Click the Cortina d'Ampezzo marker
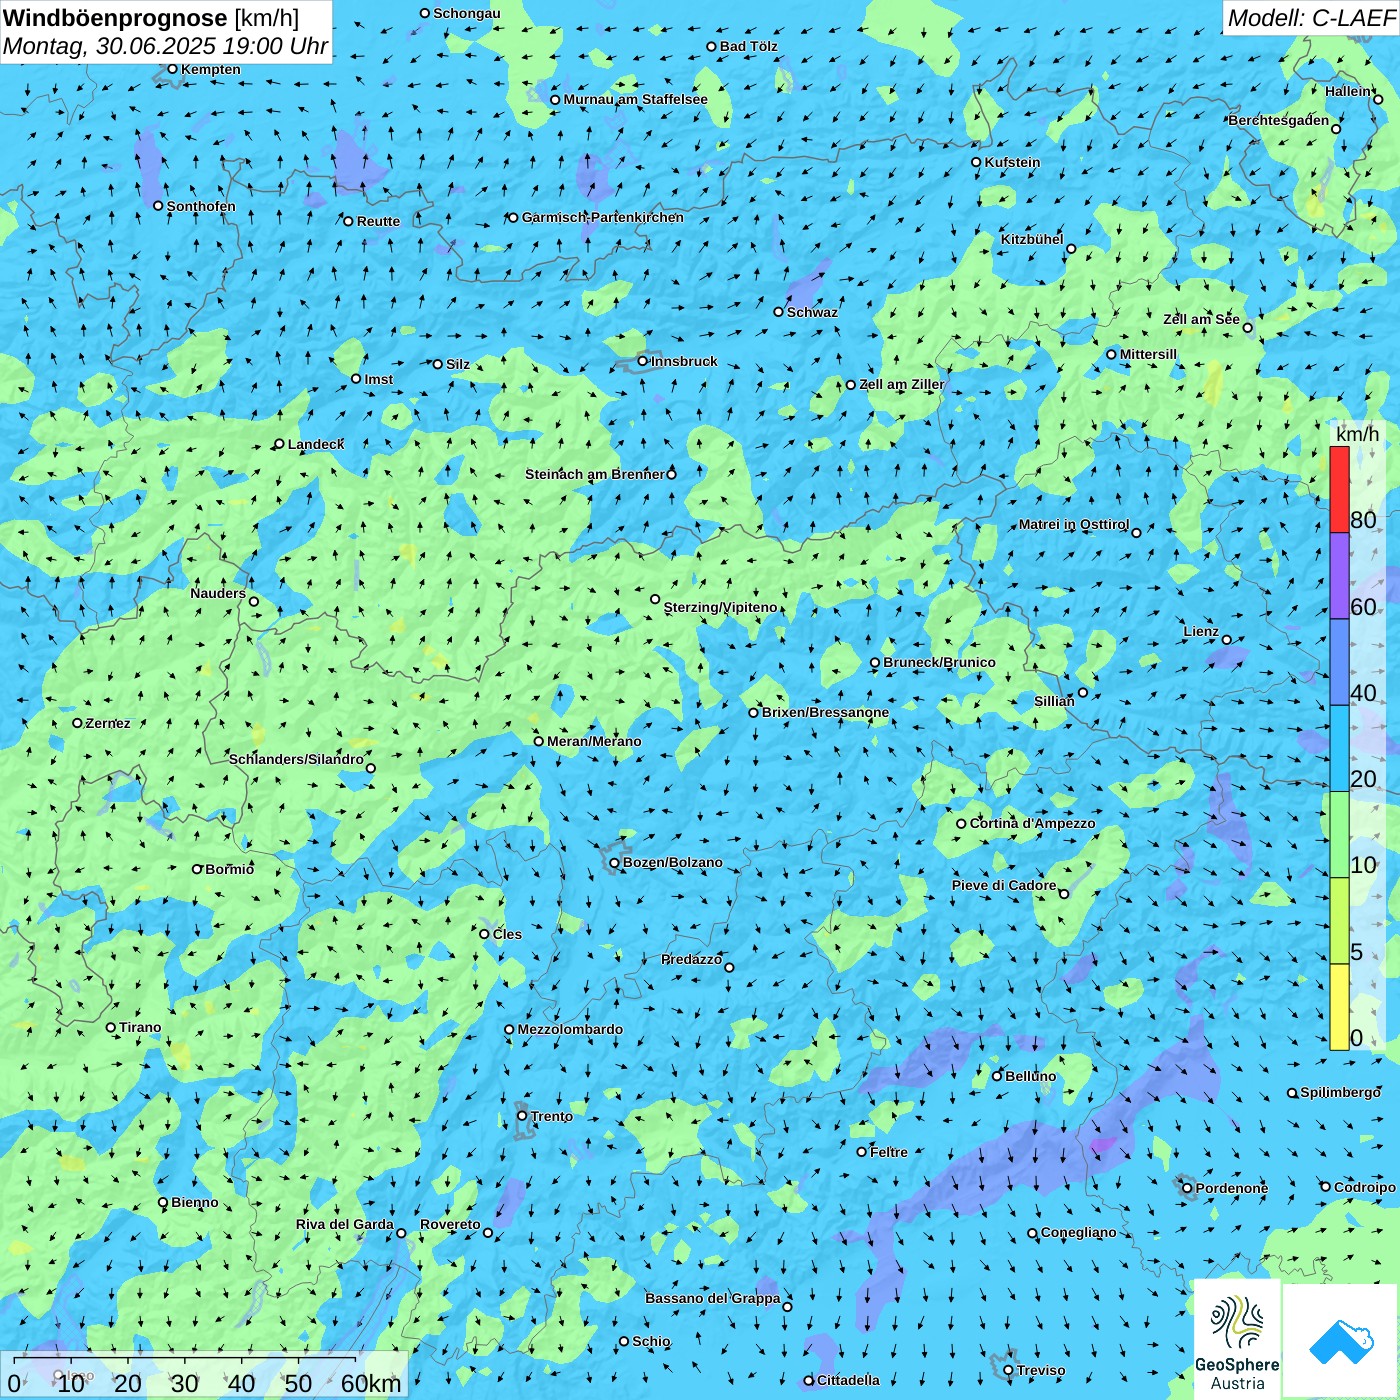The image size is (1400, 1400). pyautogui.click(x=961, y=824)
